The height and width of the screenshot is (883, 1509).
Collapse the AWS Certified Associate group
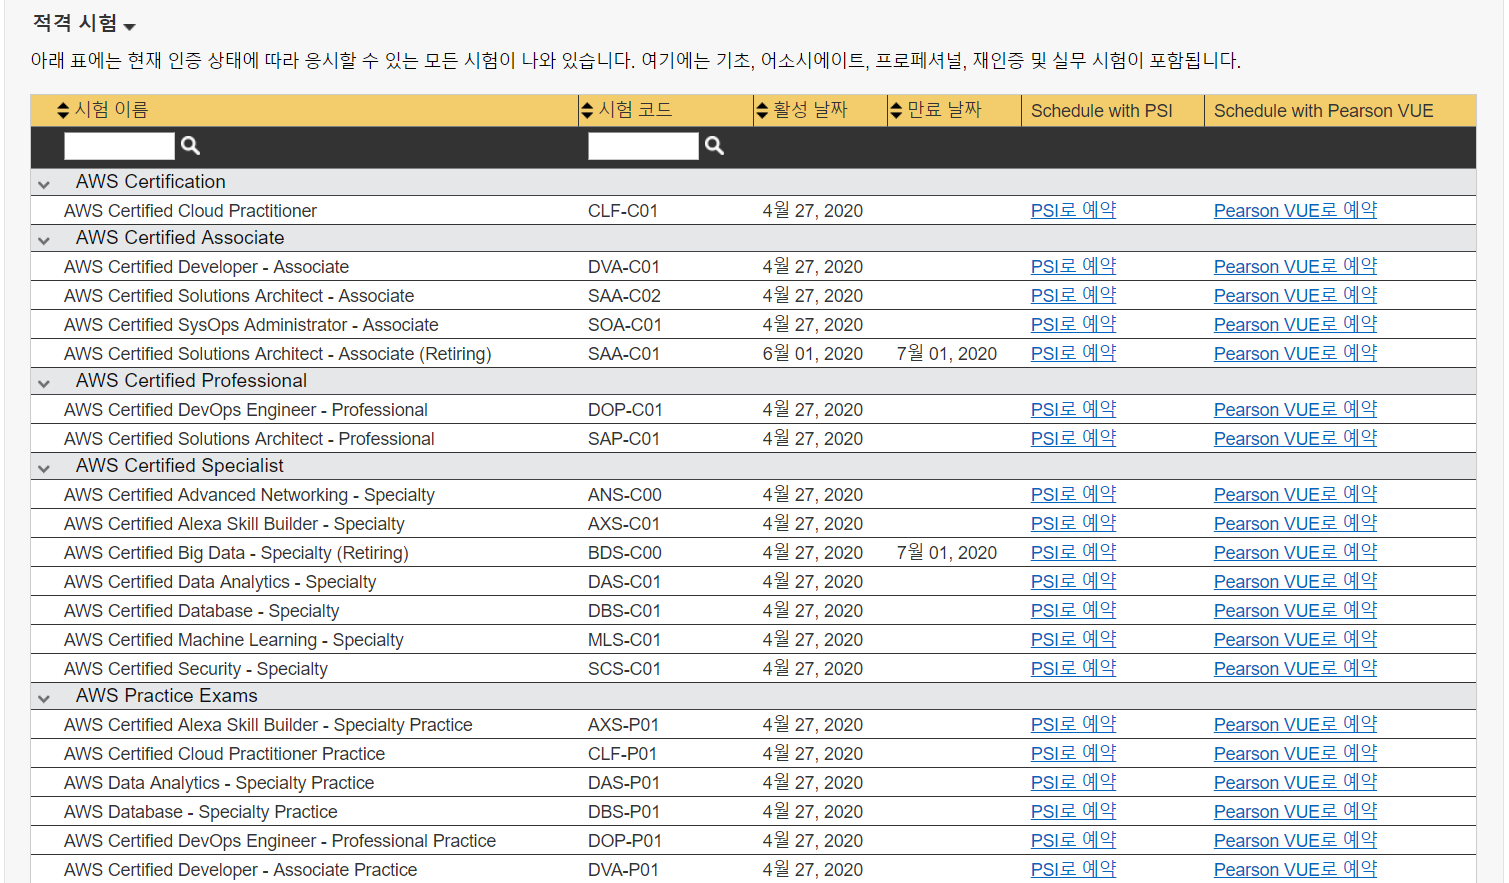pos(44,240)
